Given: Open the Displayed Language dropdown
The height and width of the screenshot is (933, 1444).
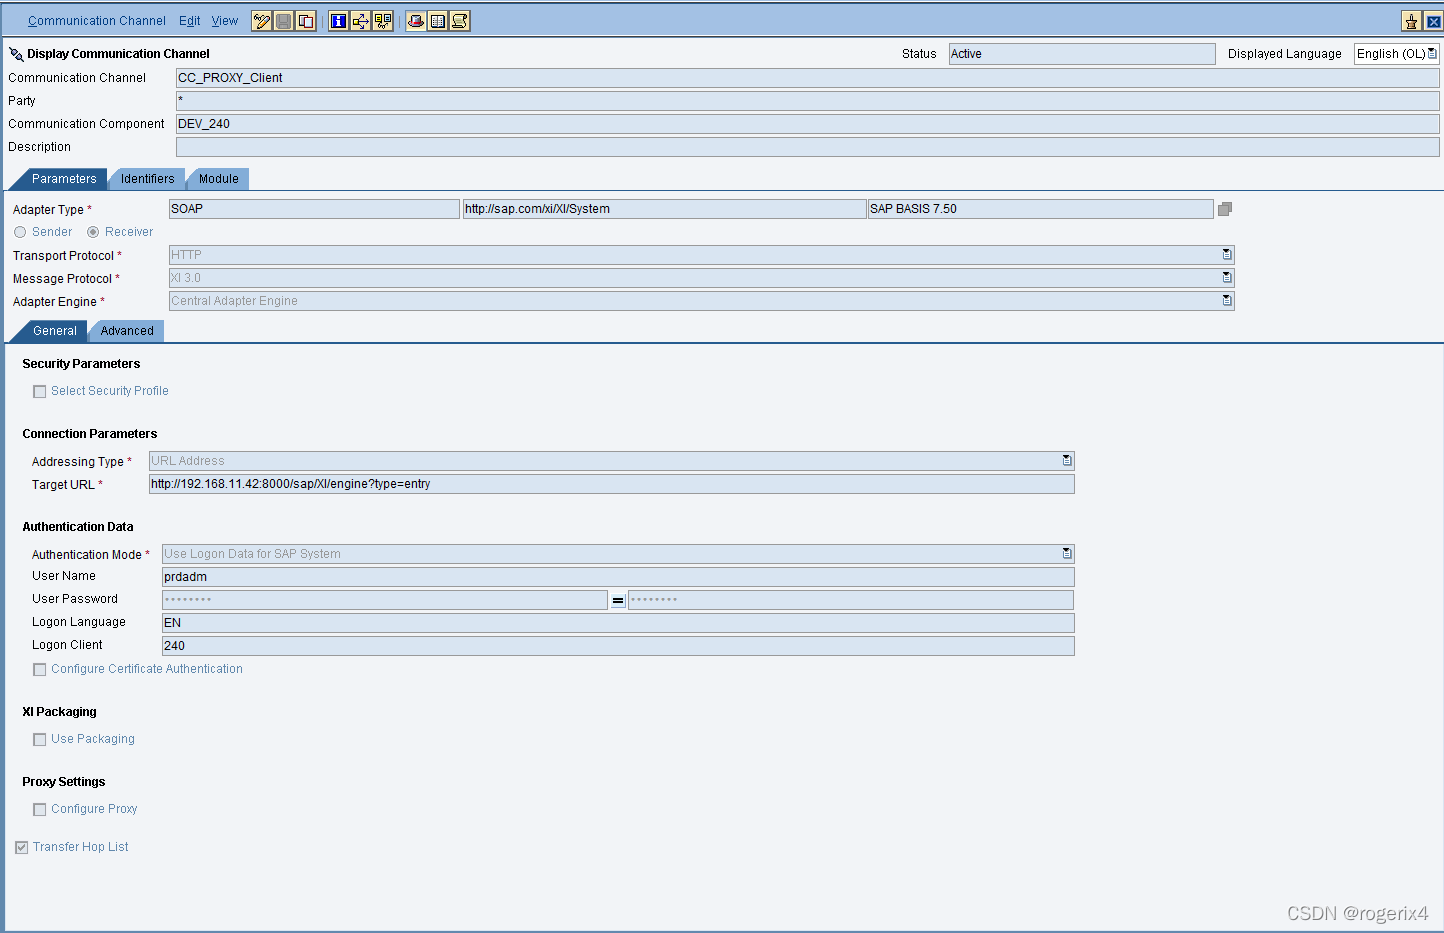Looking at the screenshot, I should (x=1432, y=54).
